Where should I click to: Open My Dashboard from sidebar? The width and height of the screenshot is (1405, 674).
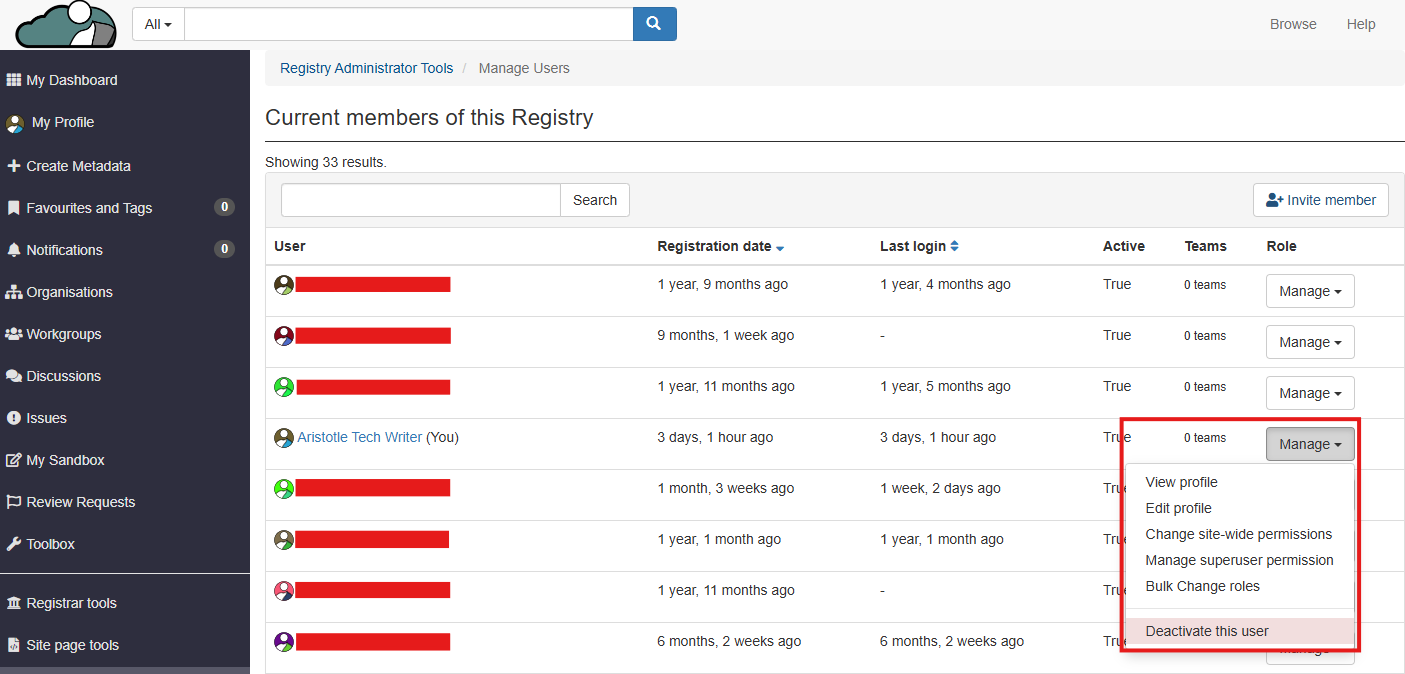71,80
